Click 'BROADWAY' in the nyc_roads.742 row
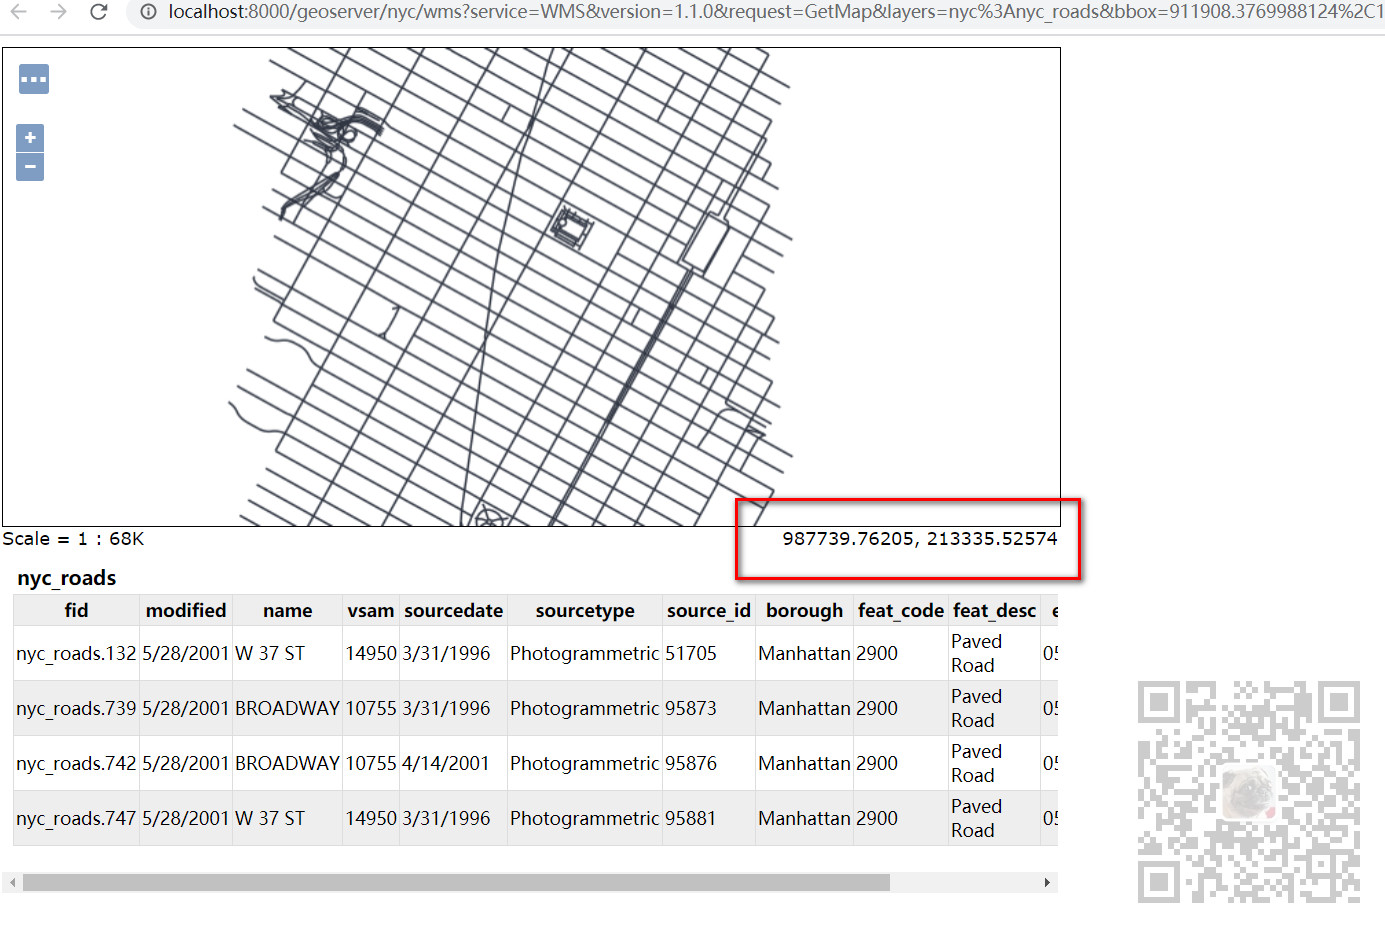1385x927 pixels. [x=287, y=764]
